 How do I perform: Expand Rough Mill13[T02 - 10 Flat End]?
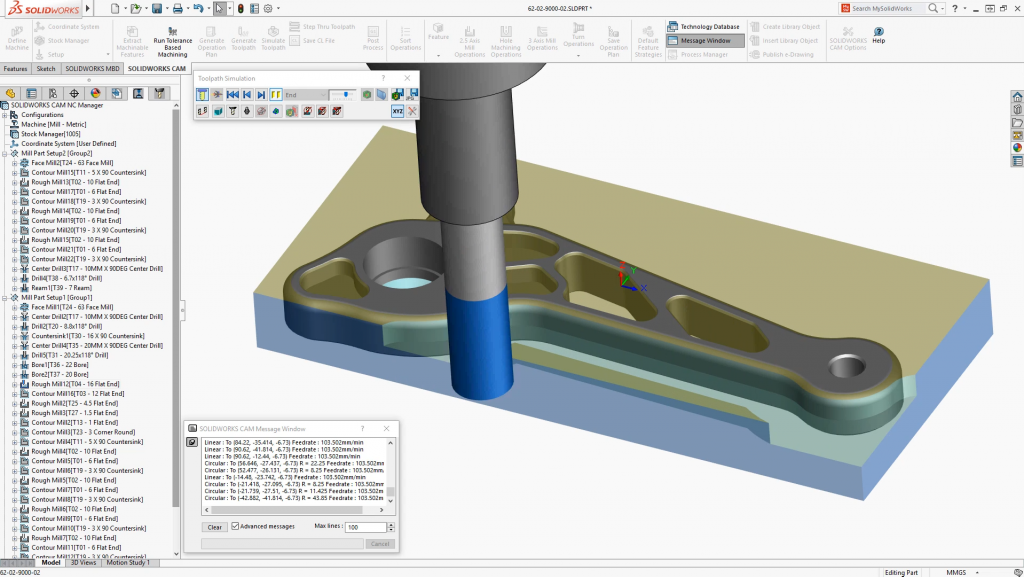[14, 182]
